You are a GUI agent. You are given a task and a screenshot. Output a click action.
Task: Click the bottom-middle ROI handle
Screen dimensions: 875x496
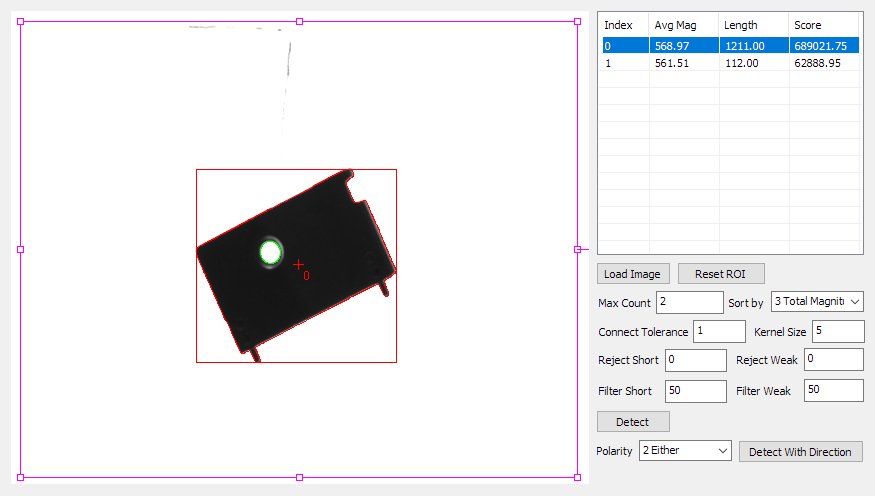coord(300,478)
